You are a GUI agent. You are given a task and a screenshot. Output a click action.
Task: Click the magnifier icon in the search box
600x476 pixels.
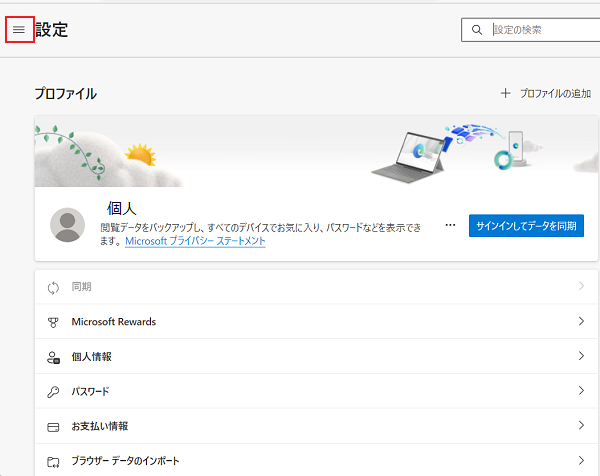tap(476, 30)
